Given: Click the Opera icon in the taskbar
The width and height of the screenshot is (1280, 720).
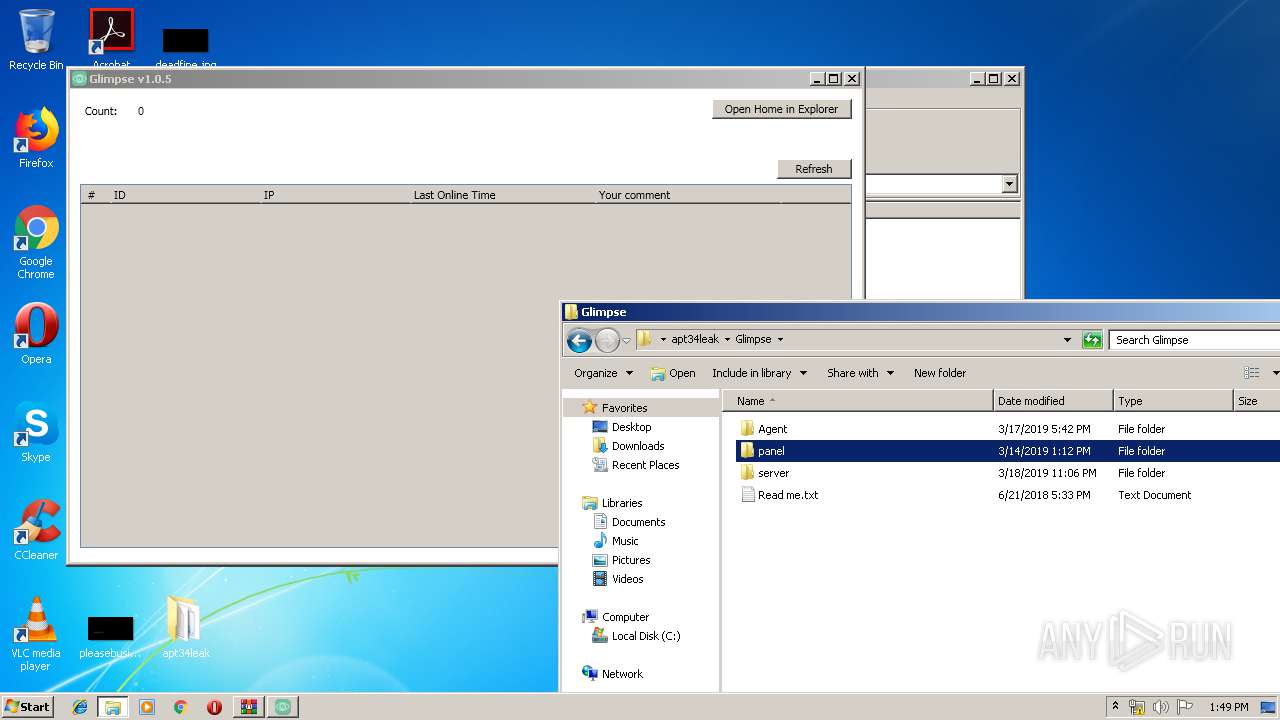Looking at the screenshot, I should (x=214, y=707).
